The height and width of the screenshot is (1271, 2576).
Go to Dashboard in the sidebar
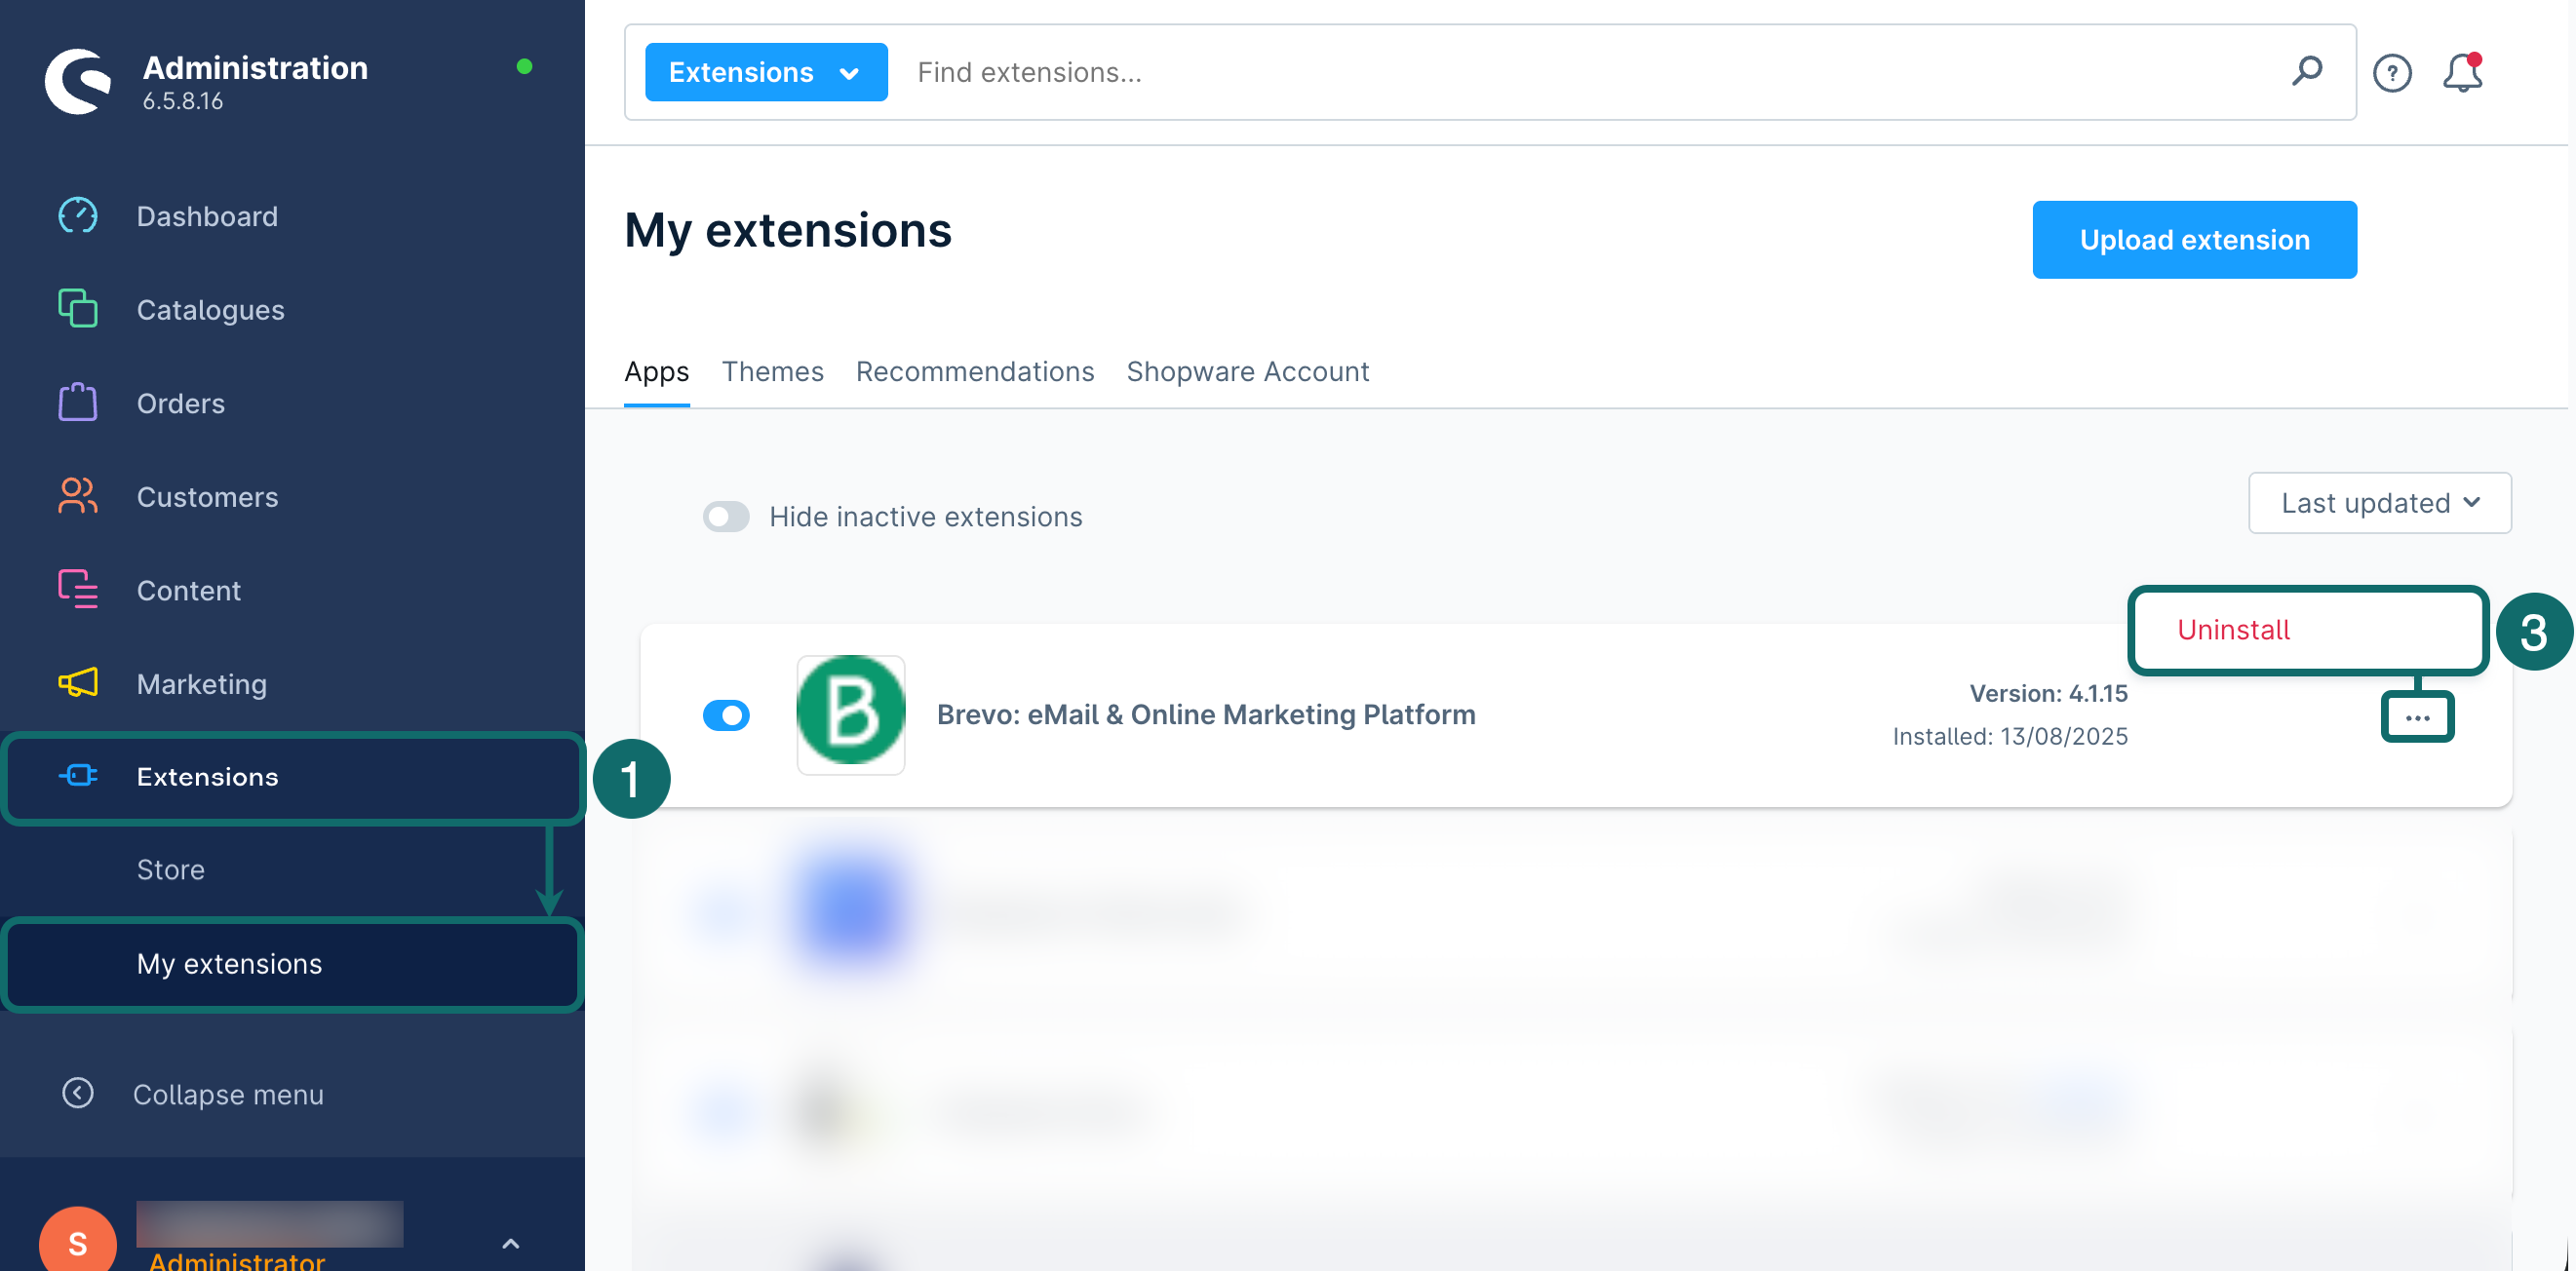207,216
